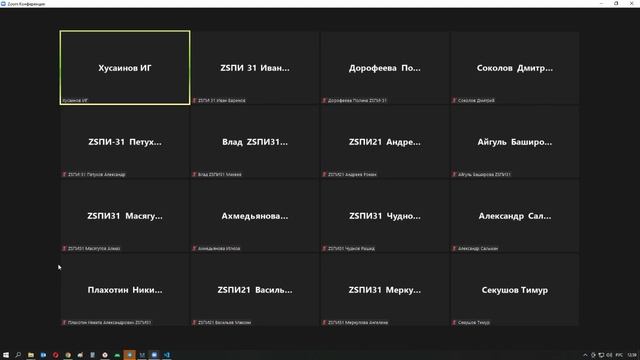The image size is (640, 360).
Task: Click muted mic icon on Плахотин Никита tile
Action: pyautogui.click(x=64, y=322)
